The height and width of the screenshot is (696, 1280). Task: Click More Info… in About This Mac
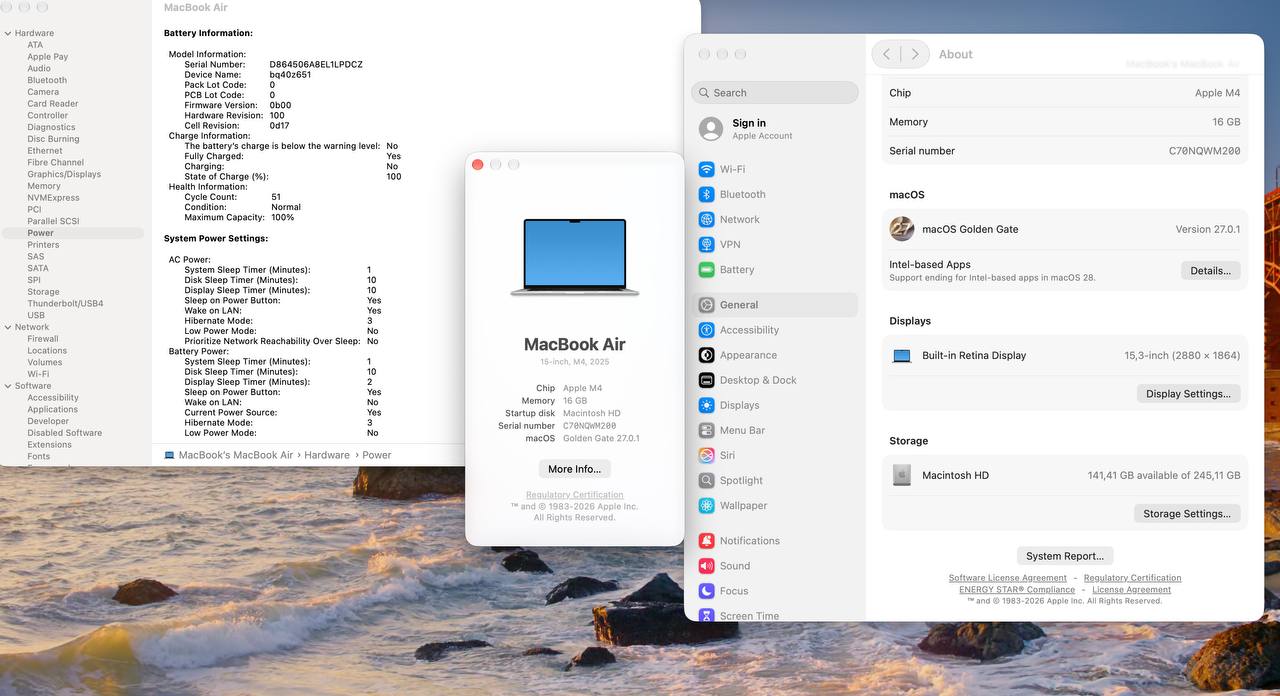575,469
